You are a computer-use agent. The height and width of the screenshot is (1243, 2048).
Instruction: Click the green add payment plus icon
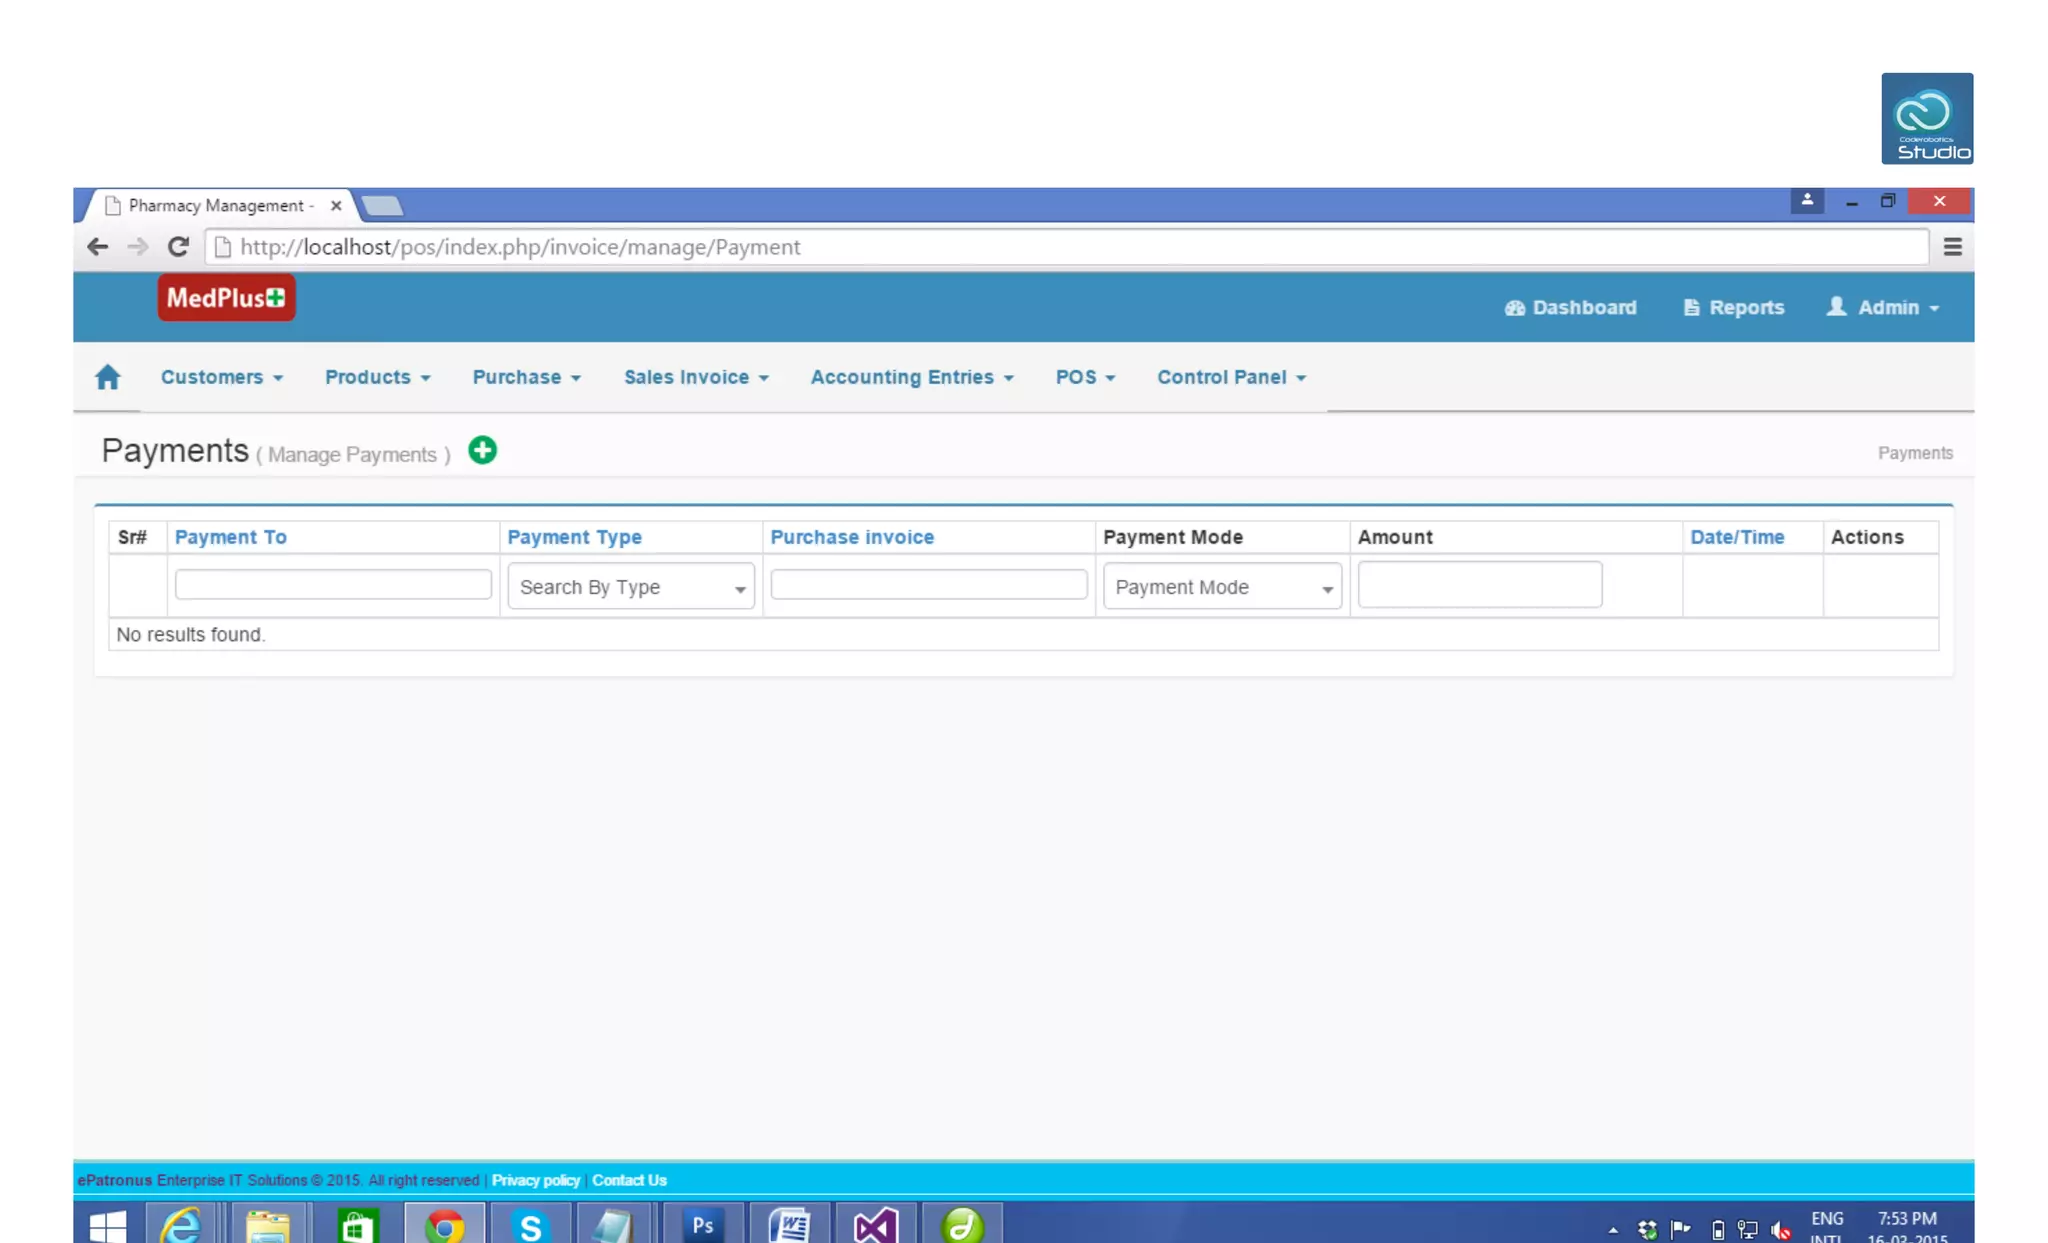pyautogui.click(x=482, y=450)
